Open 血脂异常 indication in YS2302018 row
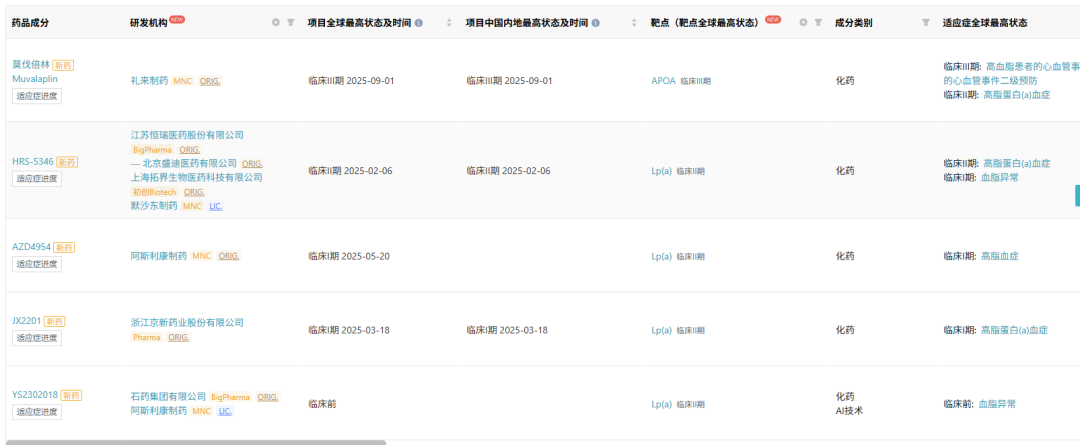1080x445 pixels. coord(997,404)
